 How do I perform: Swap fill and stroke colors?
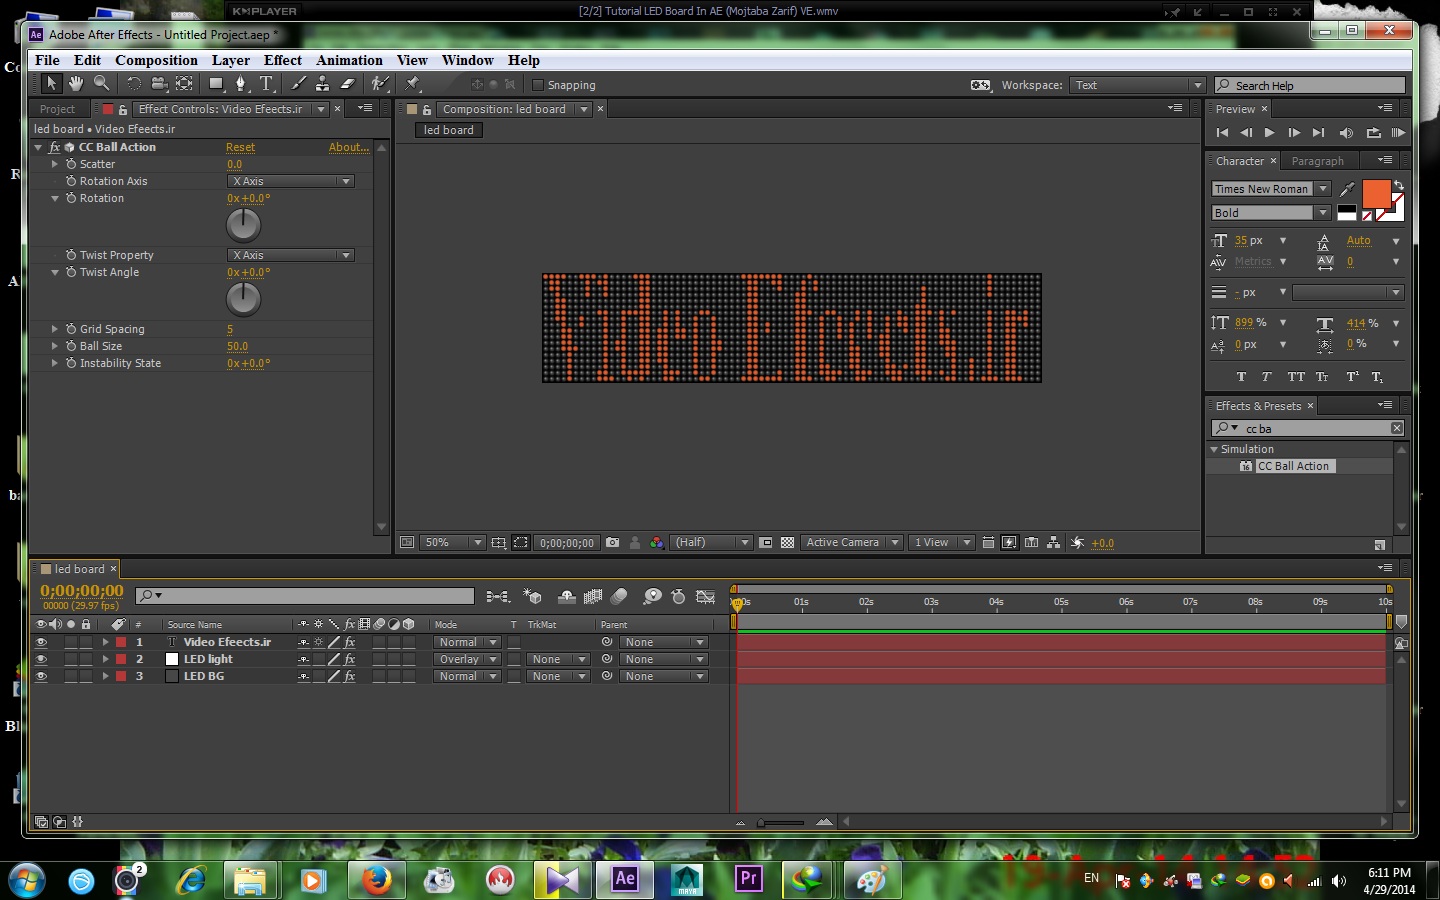(x=1399, y=185)
